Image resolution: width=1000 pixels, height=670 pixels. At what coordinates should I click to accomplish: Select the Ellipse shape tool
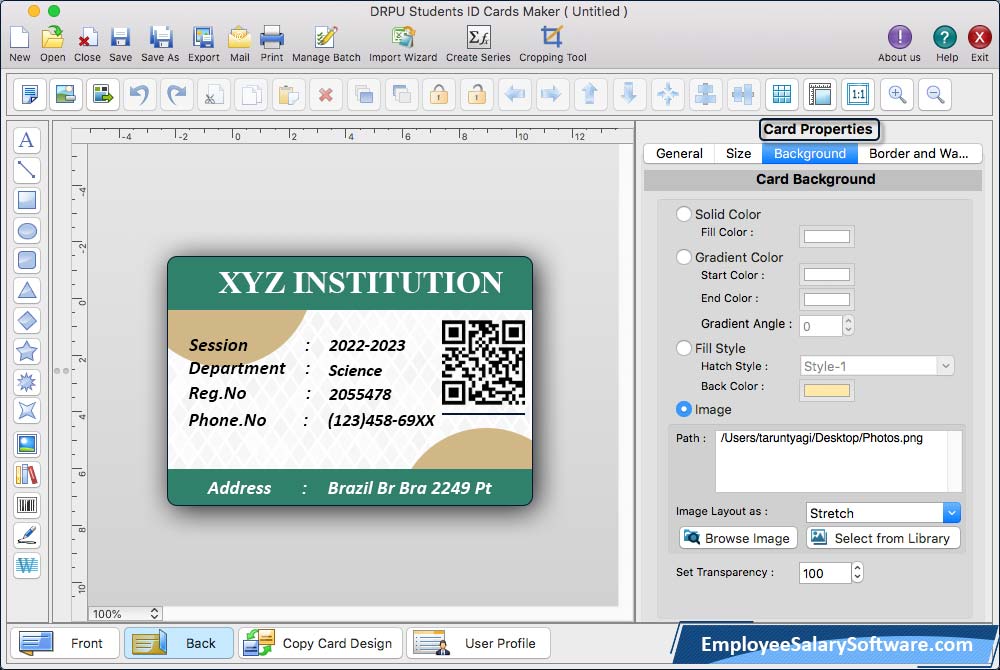point(27,230)
